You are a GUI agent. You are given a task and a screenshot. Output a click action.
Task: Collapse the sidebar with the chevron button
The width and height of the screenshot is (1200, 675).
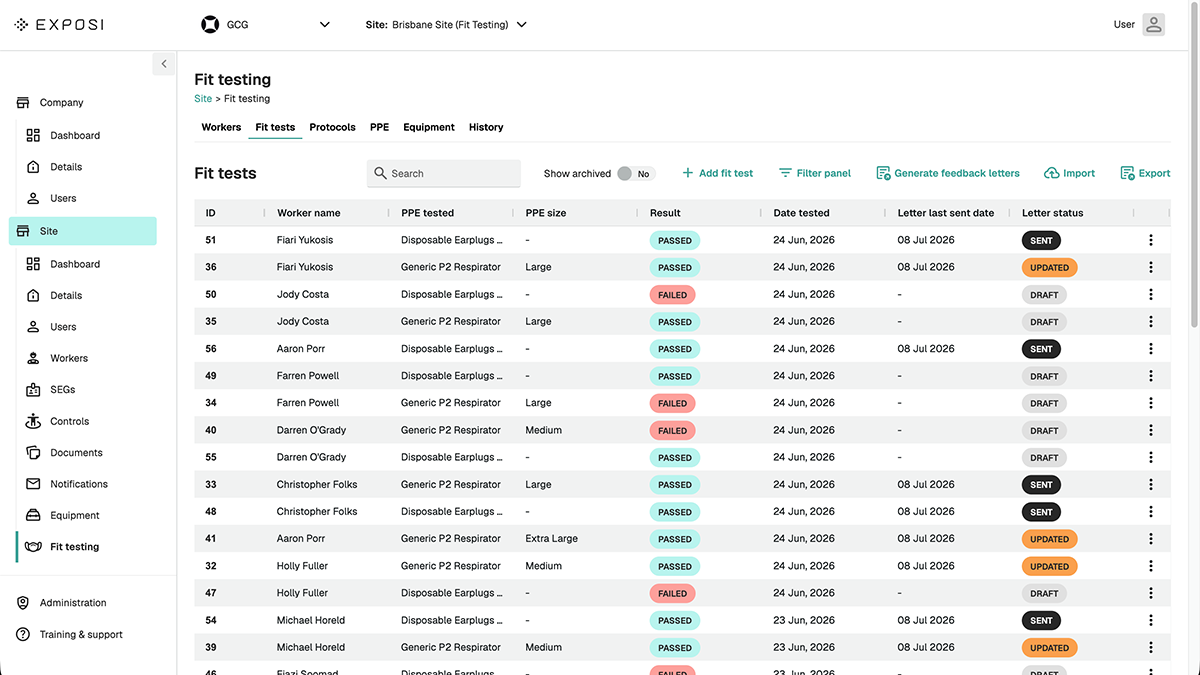click(164, 64)
